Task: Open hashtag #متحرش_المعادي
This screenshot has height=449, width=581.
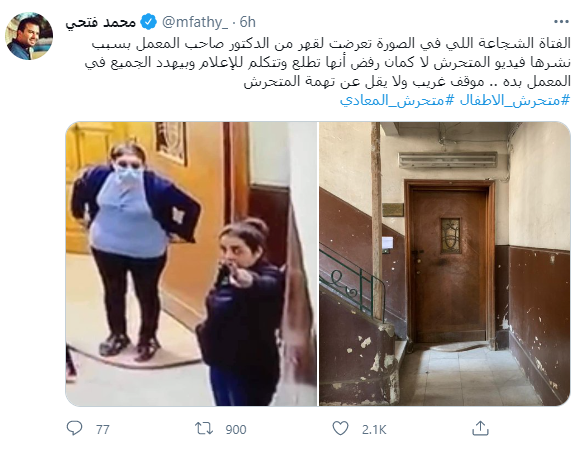Action: 396,100
